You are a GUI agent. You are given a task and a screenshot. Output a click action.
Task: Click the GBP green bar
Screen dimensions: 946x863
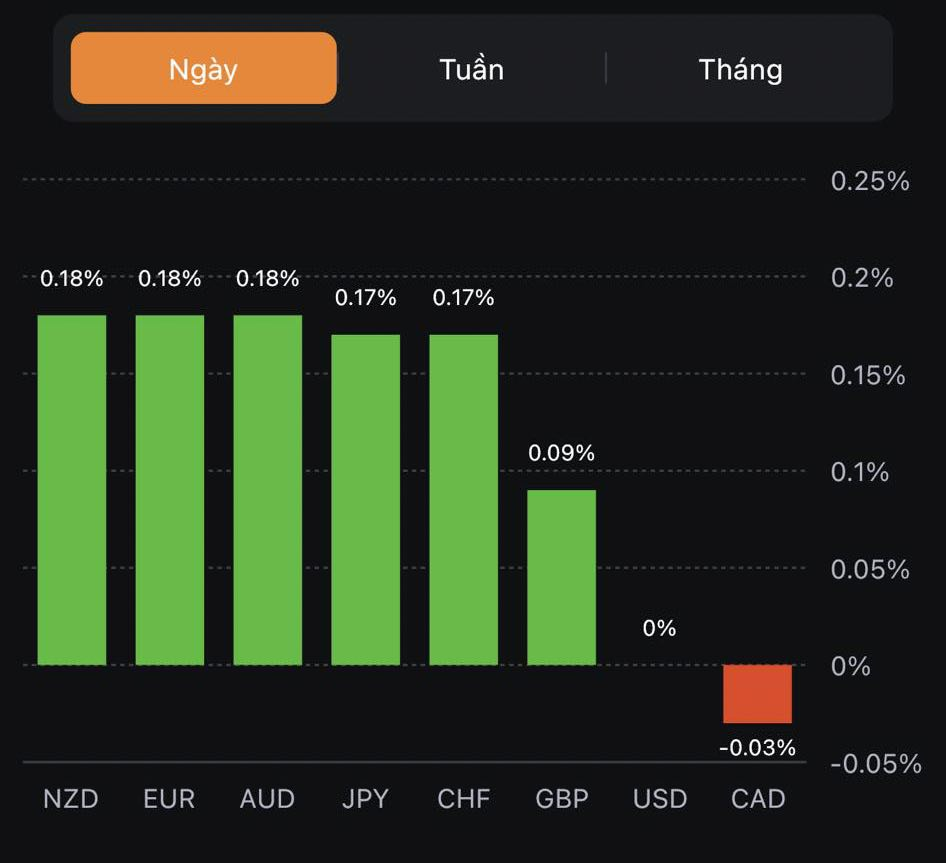pyautogui.click(x=562, y=577)
